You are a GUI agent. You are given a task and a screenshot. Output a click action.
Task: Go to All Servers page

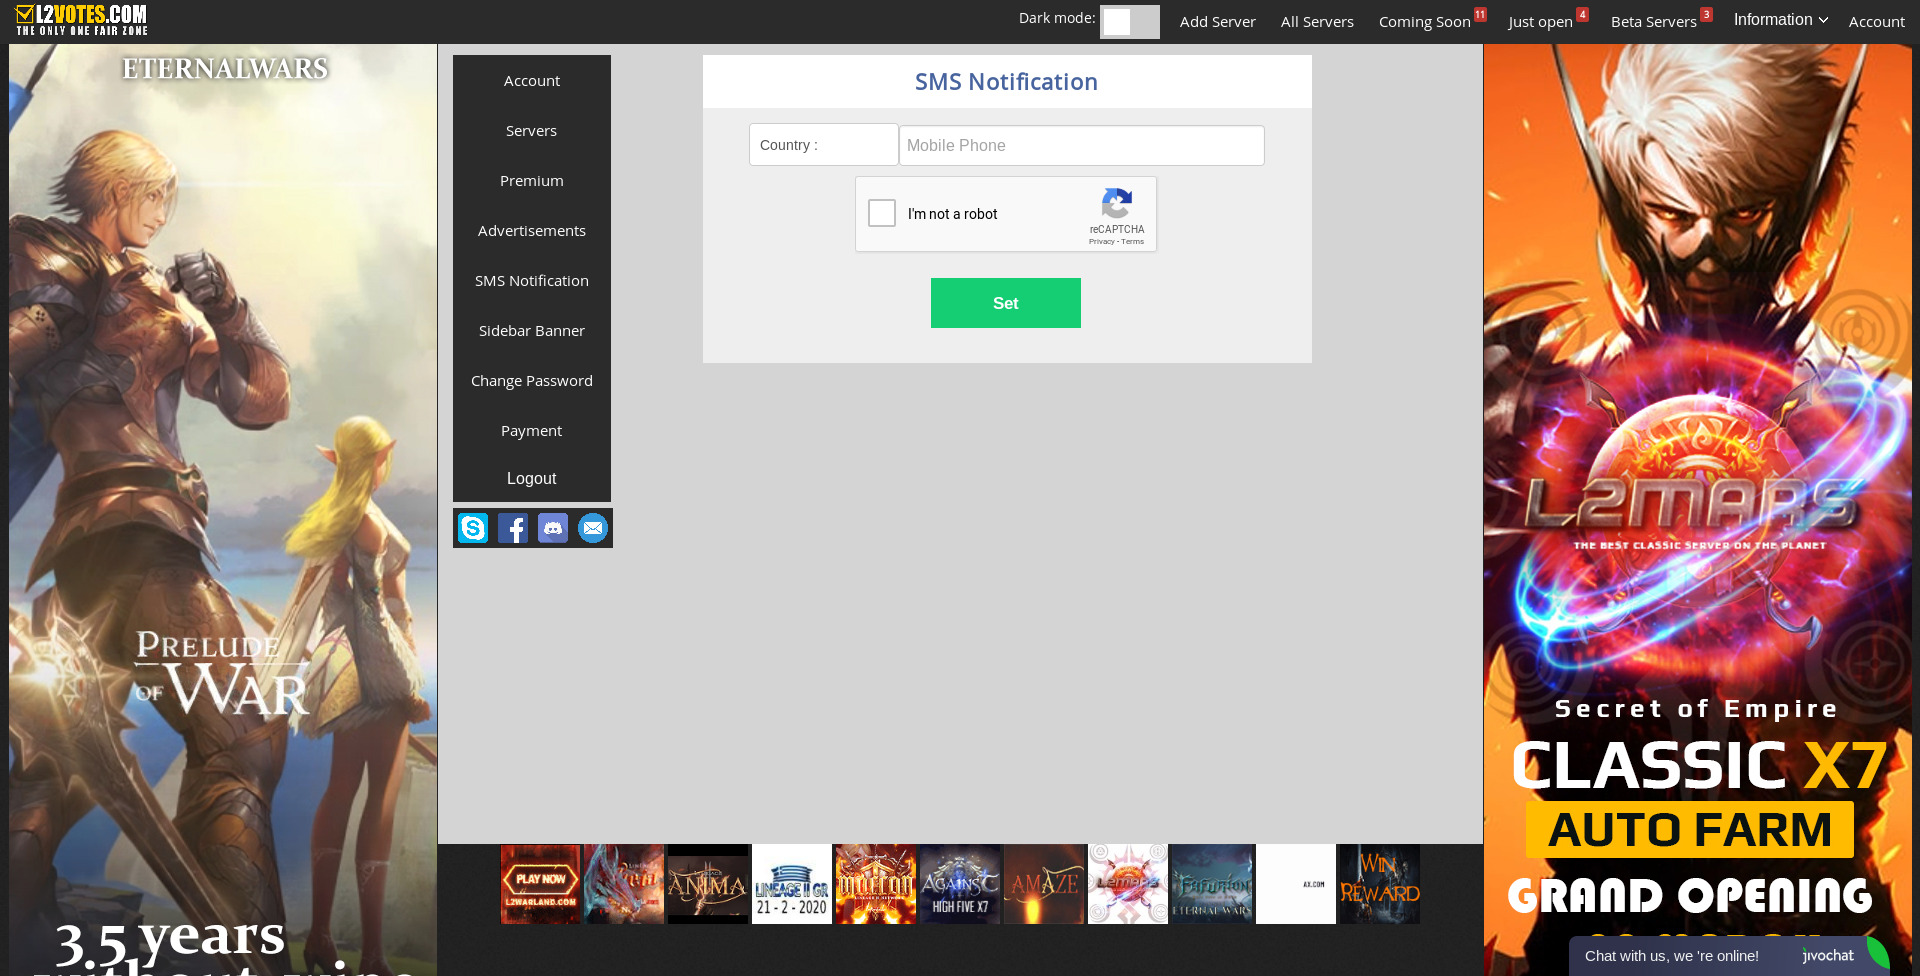pyautogui.click(x=1317, y=22)
